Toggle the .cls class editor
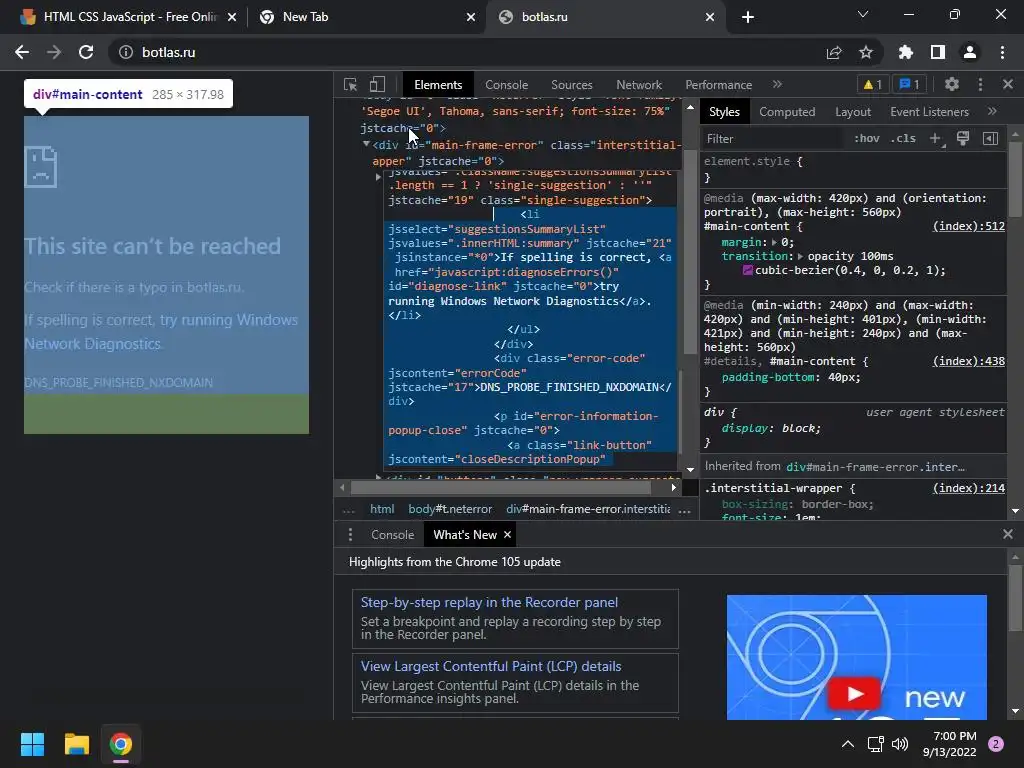Viewport: 1024px width, 768px height. tap(903, 138)
